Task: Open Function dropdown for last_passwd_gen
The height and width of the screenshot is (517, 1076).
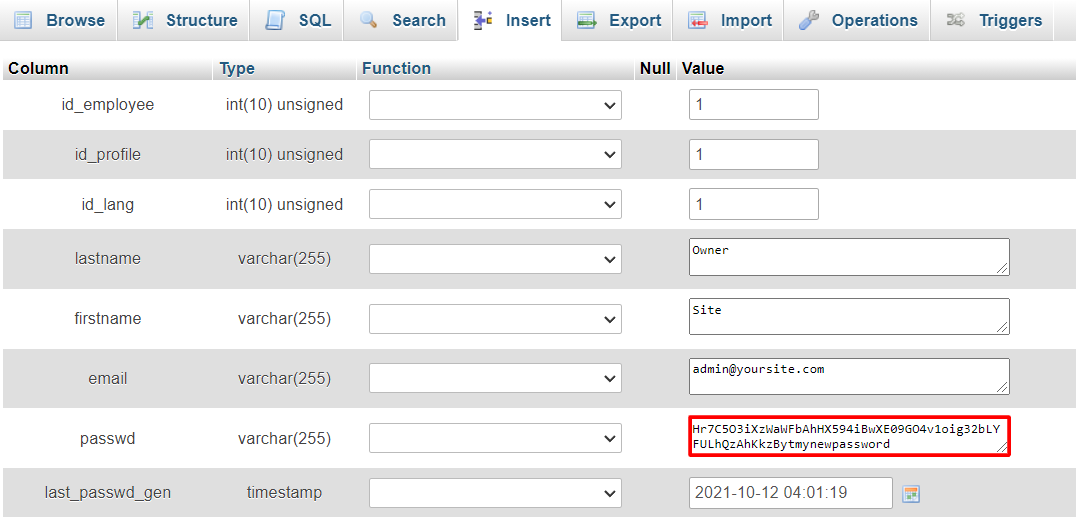Action: click(495, 493)
